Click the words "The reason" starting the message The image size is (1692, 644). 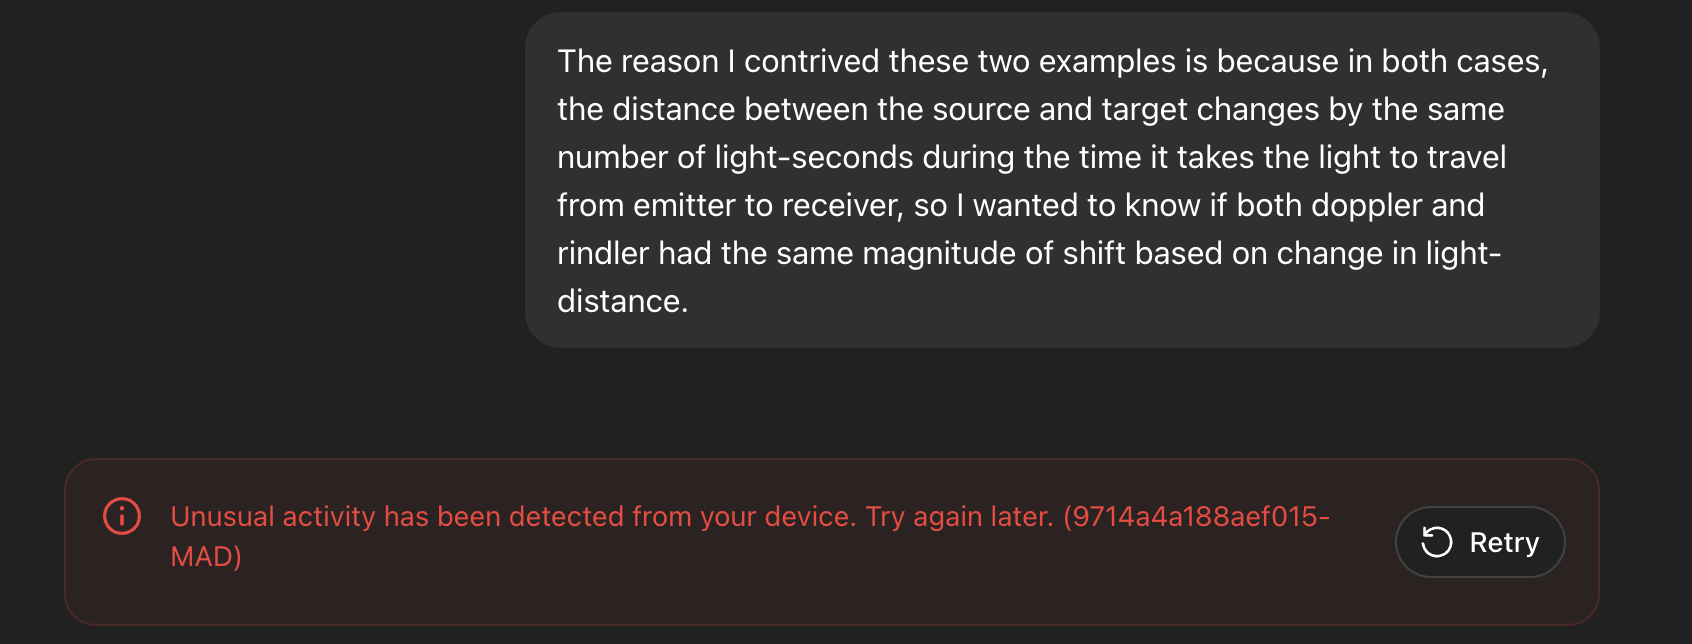[636, 62]
